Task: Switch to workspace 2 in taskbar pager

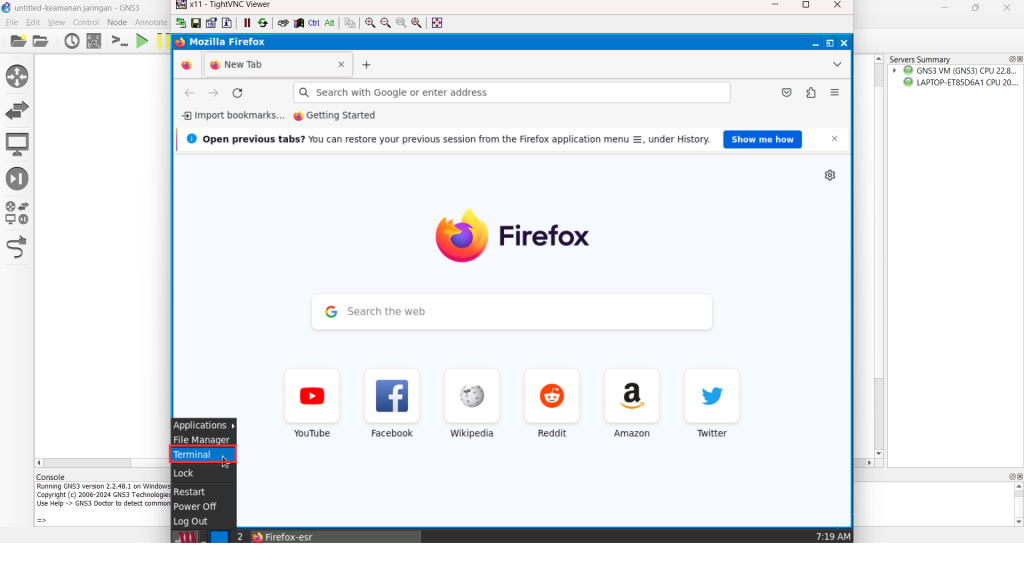Action: click(240, 537)
